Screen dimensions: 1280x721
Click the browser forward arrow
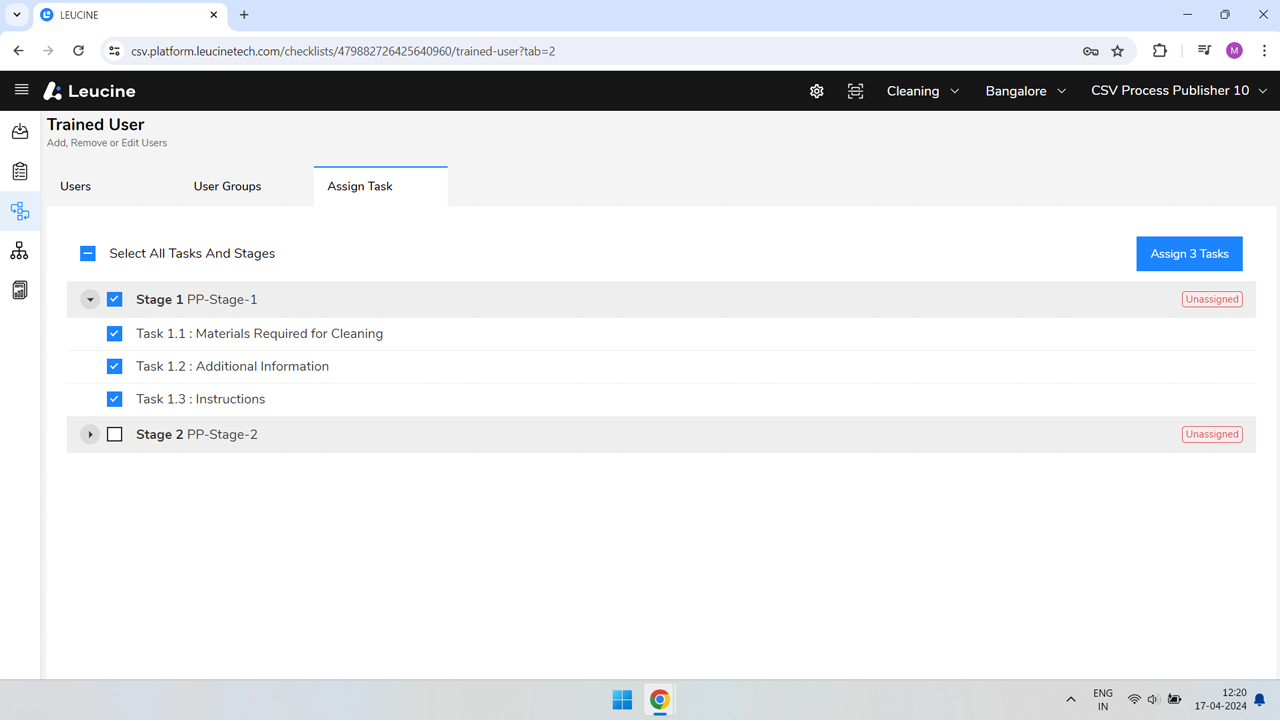(x=48, y=51)
